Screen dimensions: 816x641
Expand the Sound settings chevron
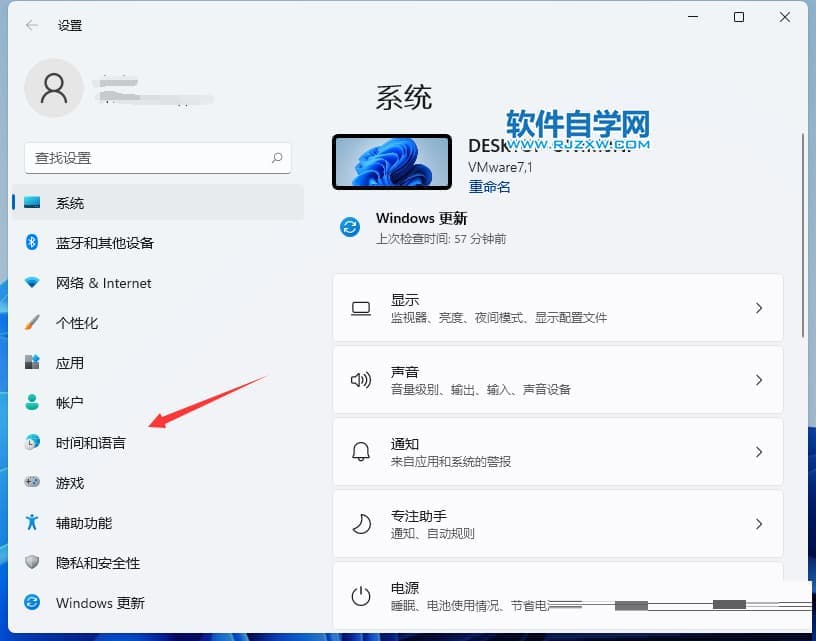tap(758, 380)
